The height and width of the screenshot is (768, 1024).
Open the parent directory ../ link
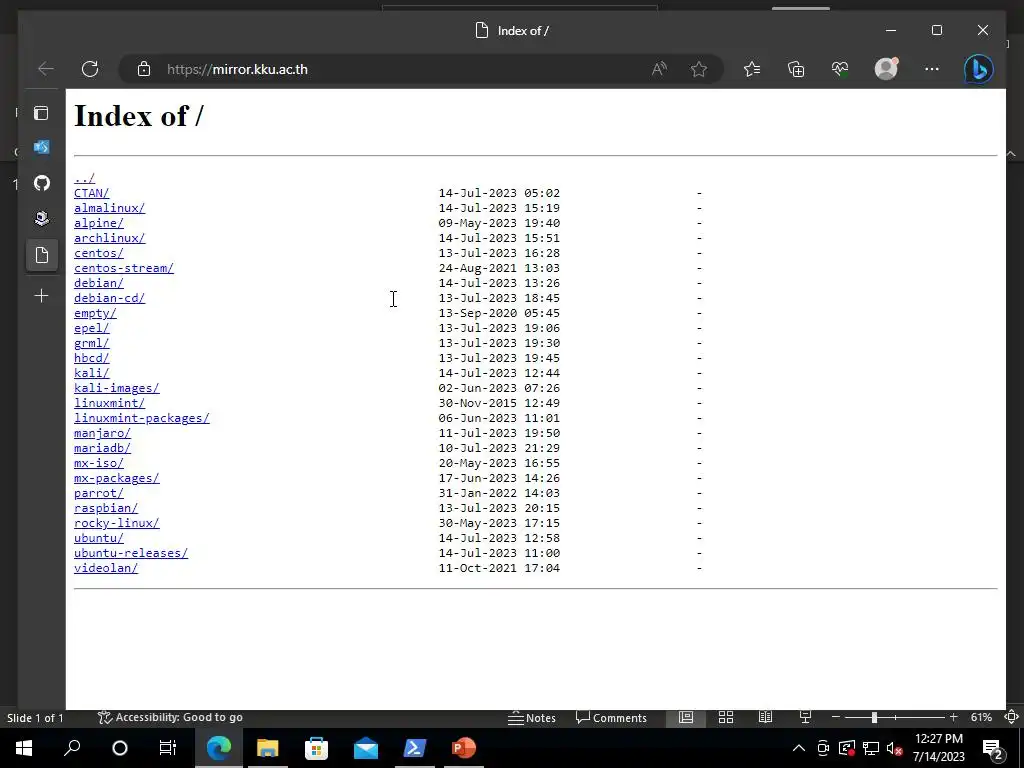pos(84,178)
